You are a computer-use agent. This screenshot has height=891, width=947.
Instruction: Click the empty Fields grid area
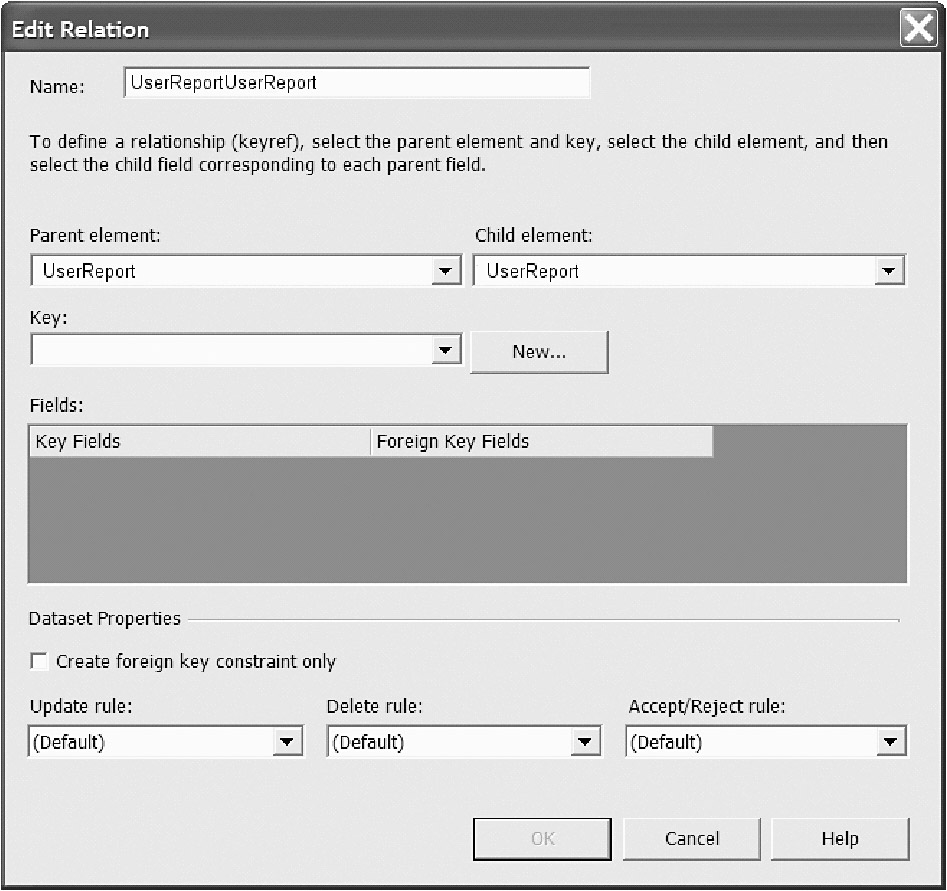466,520
